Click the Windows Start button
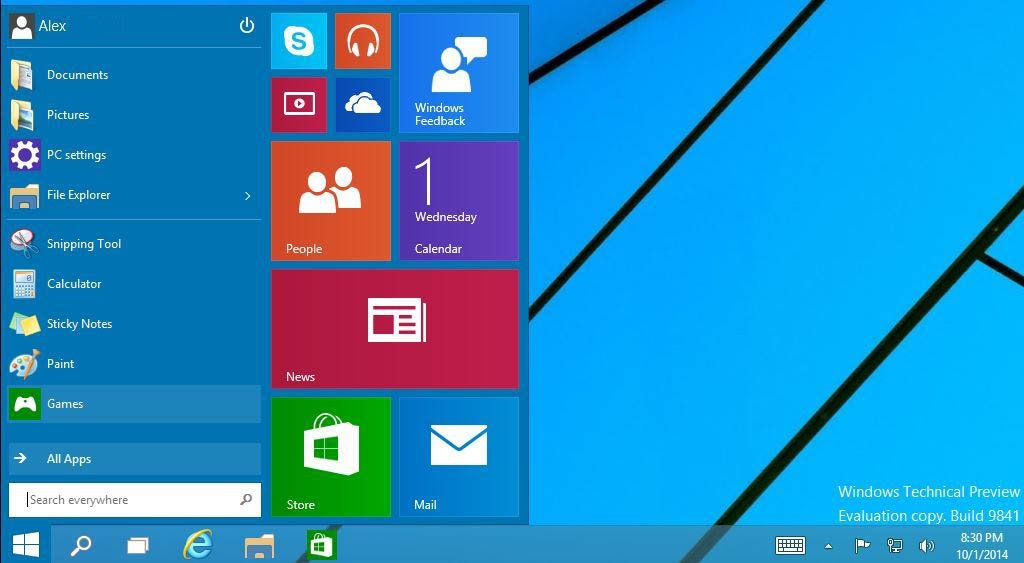 click(25, 544)
